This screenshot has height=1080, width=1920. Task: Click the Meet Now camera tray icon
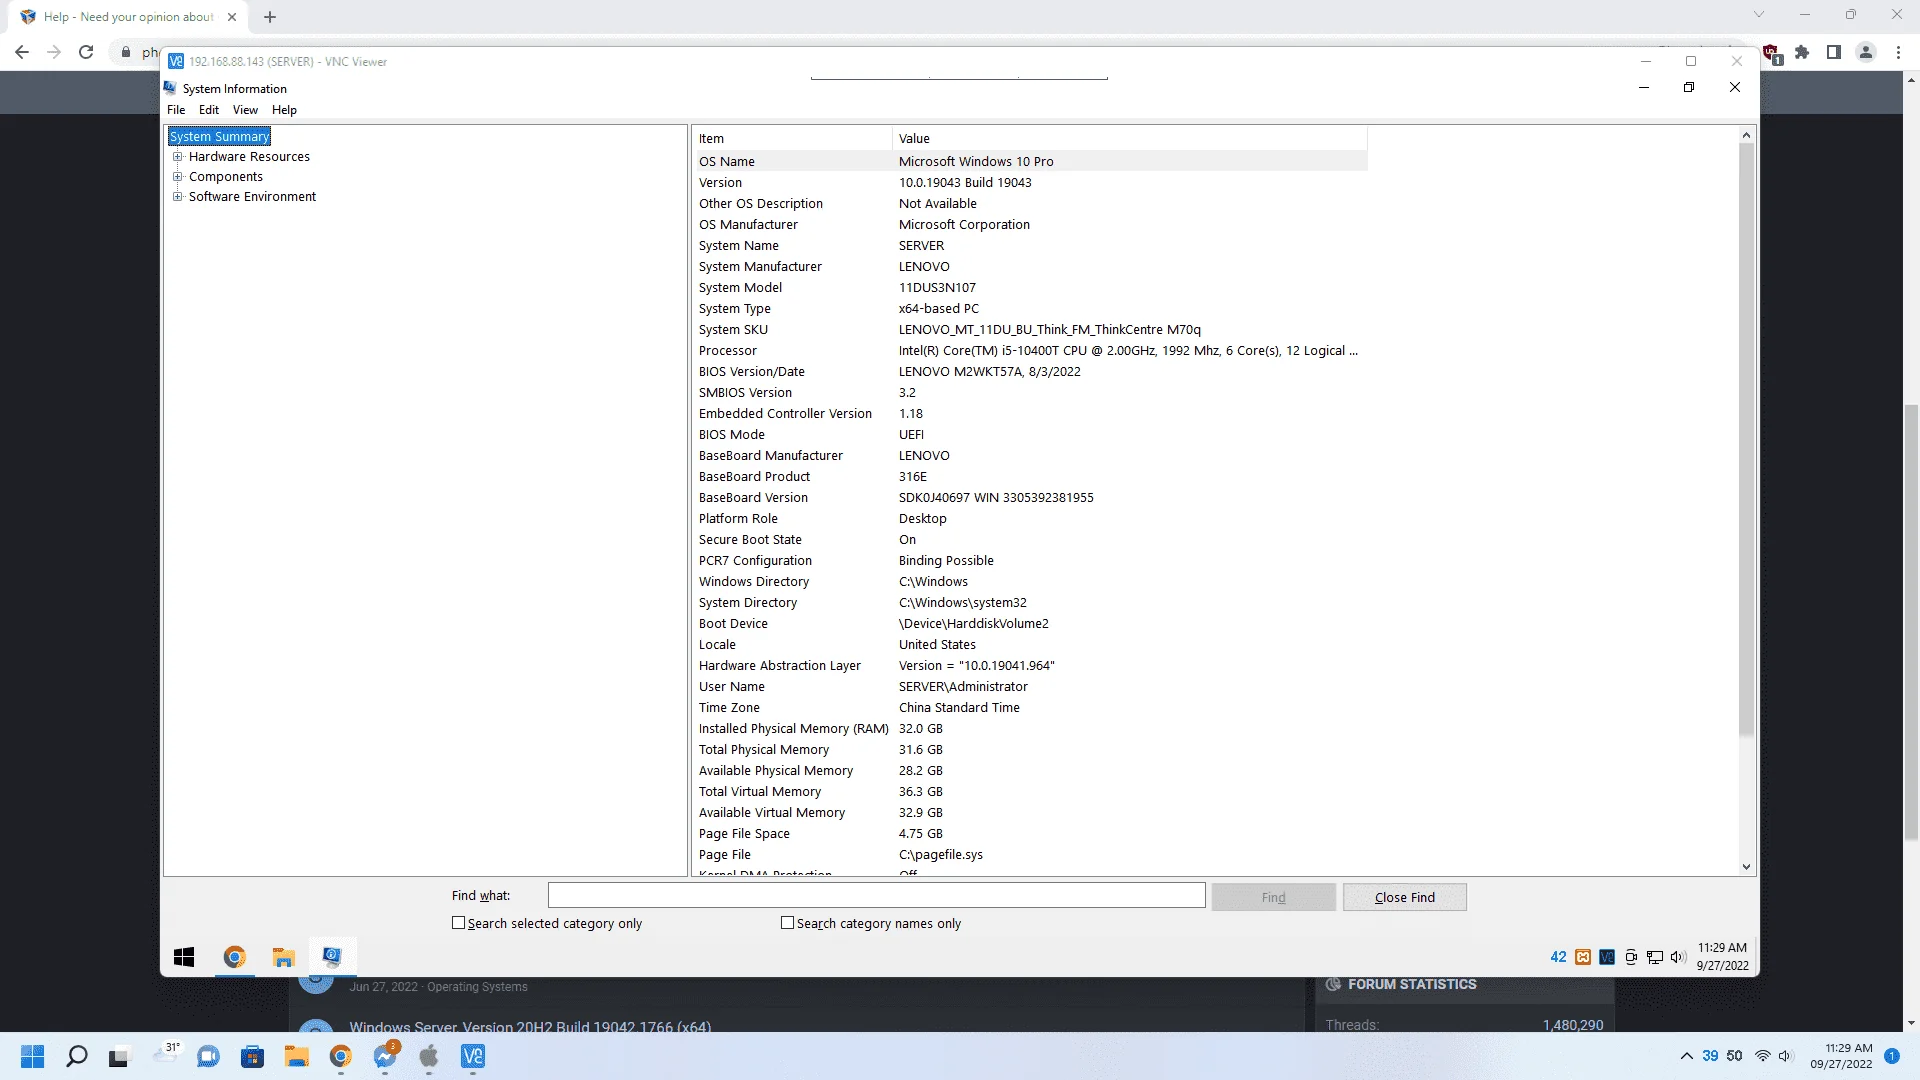[1631, 957]
